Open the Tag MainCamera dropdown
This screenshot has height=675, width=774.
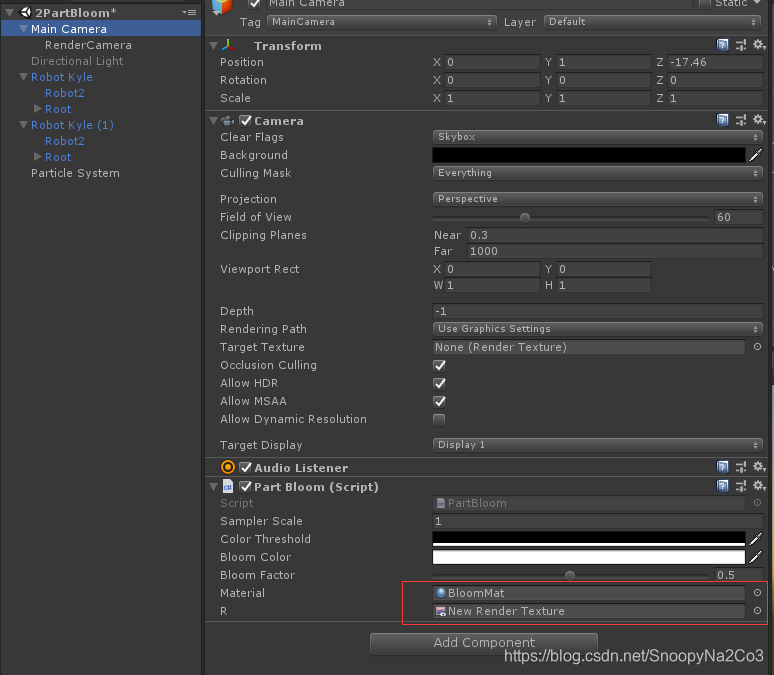382,22
